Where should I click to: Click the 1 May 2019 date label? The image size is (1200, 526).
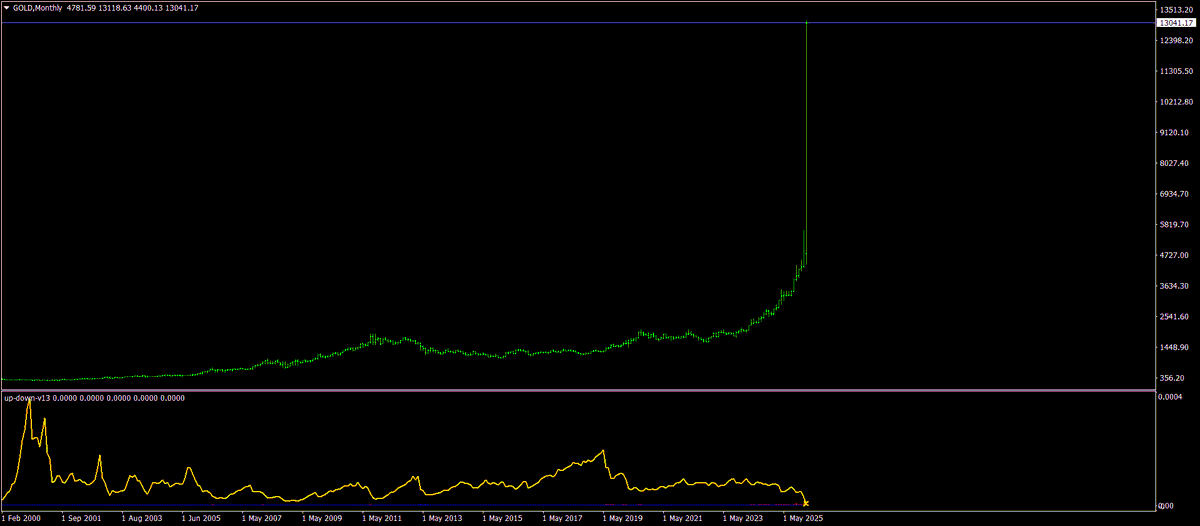pos(621,519)
